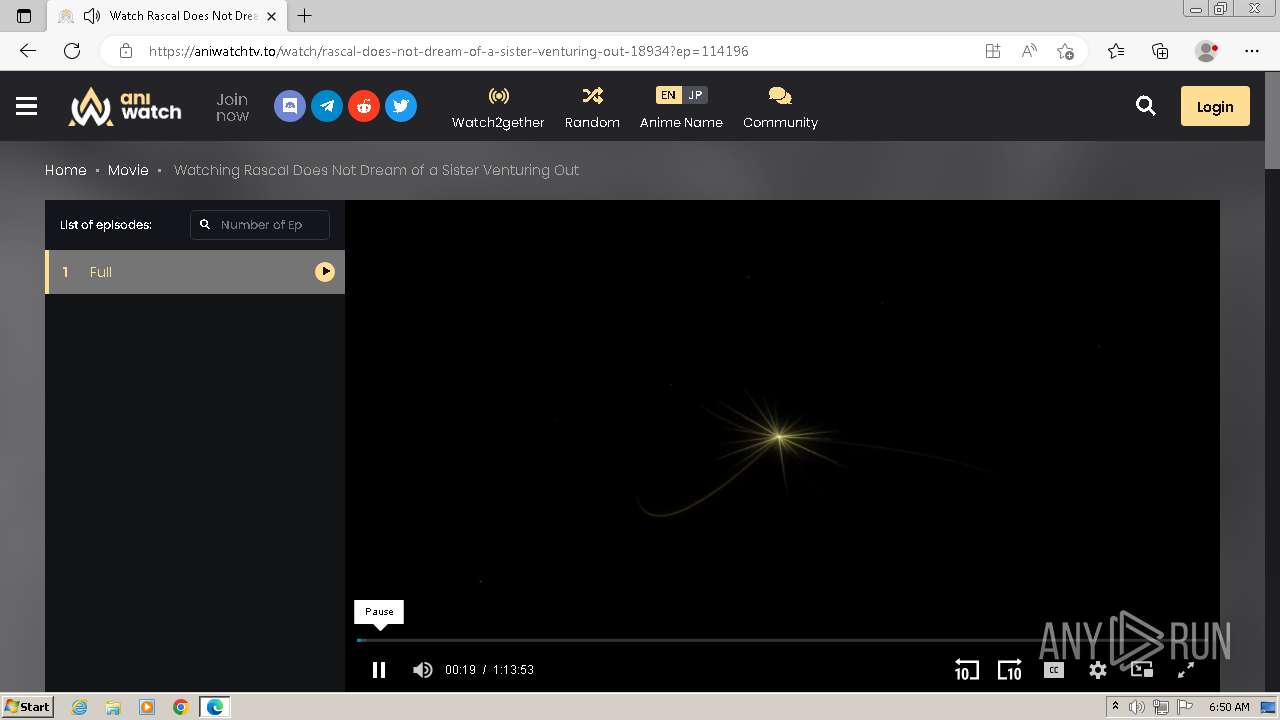The height and width of the screenshot is (720, 1280).
Task: Select episode 1 Full
Action: 195,272
